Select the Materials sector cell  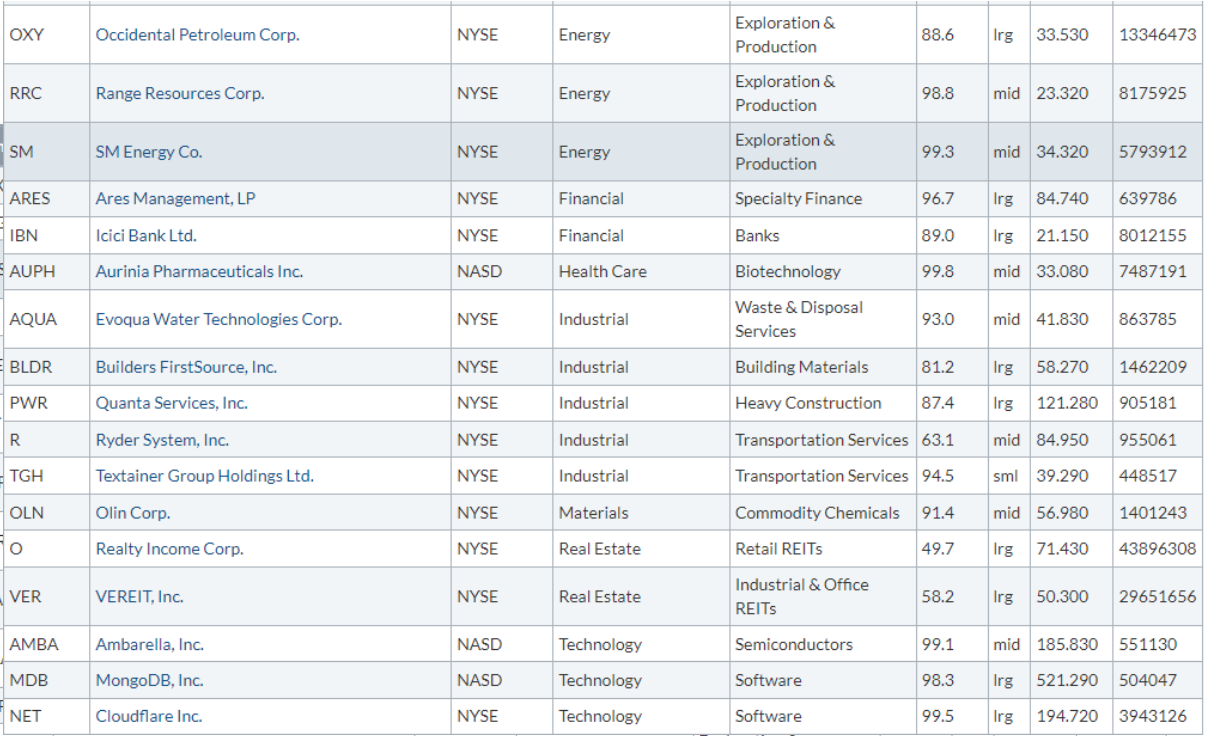click(x=641, y=513)
